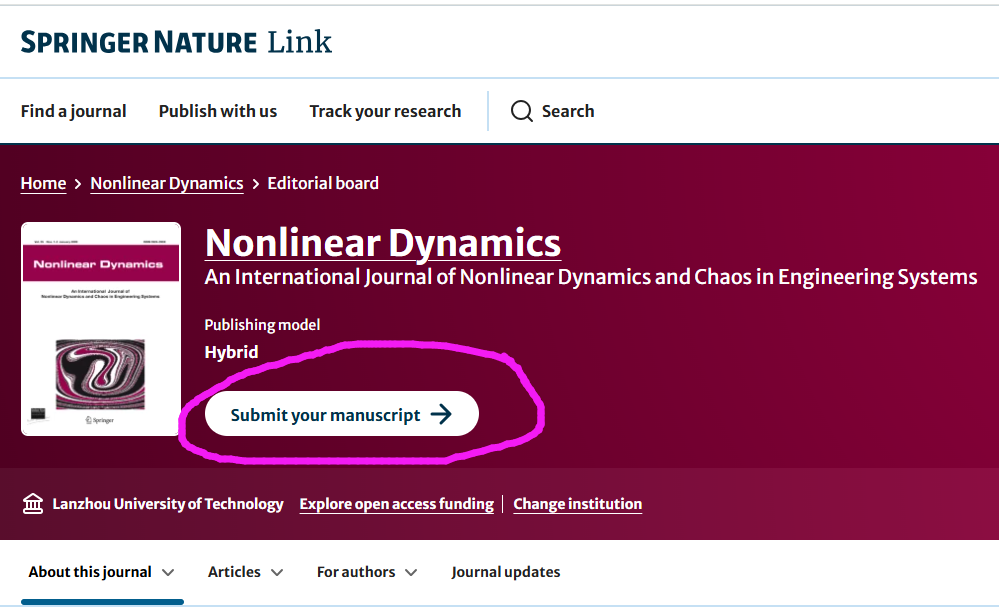Go to Home breadcrumb link
This screenshot has width=999, height=613.
click(43, 183)
